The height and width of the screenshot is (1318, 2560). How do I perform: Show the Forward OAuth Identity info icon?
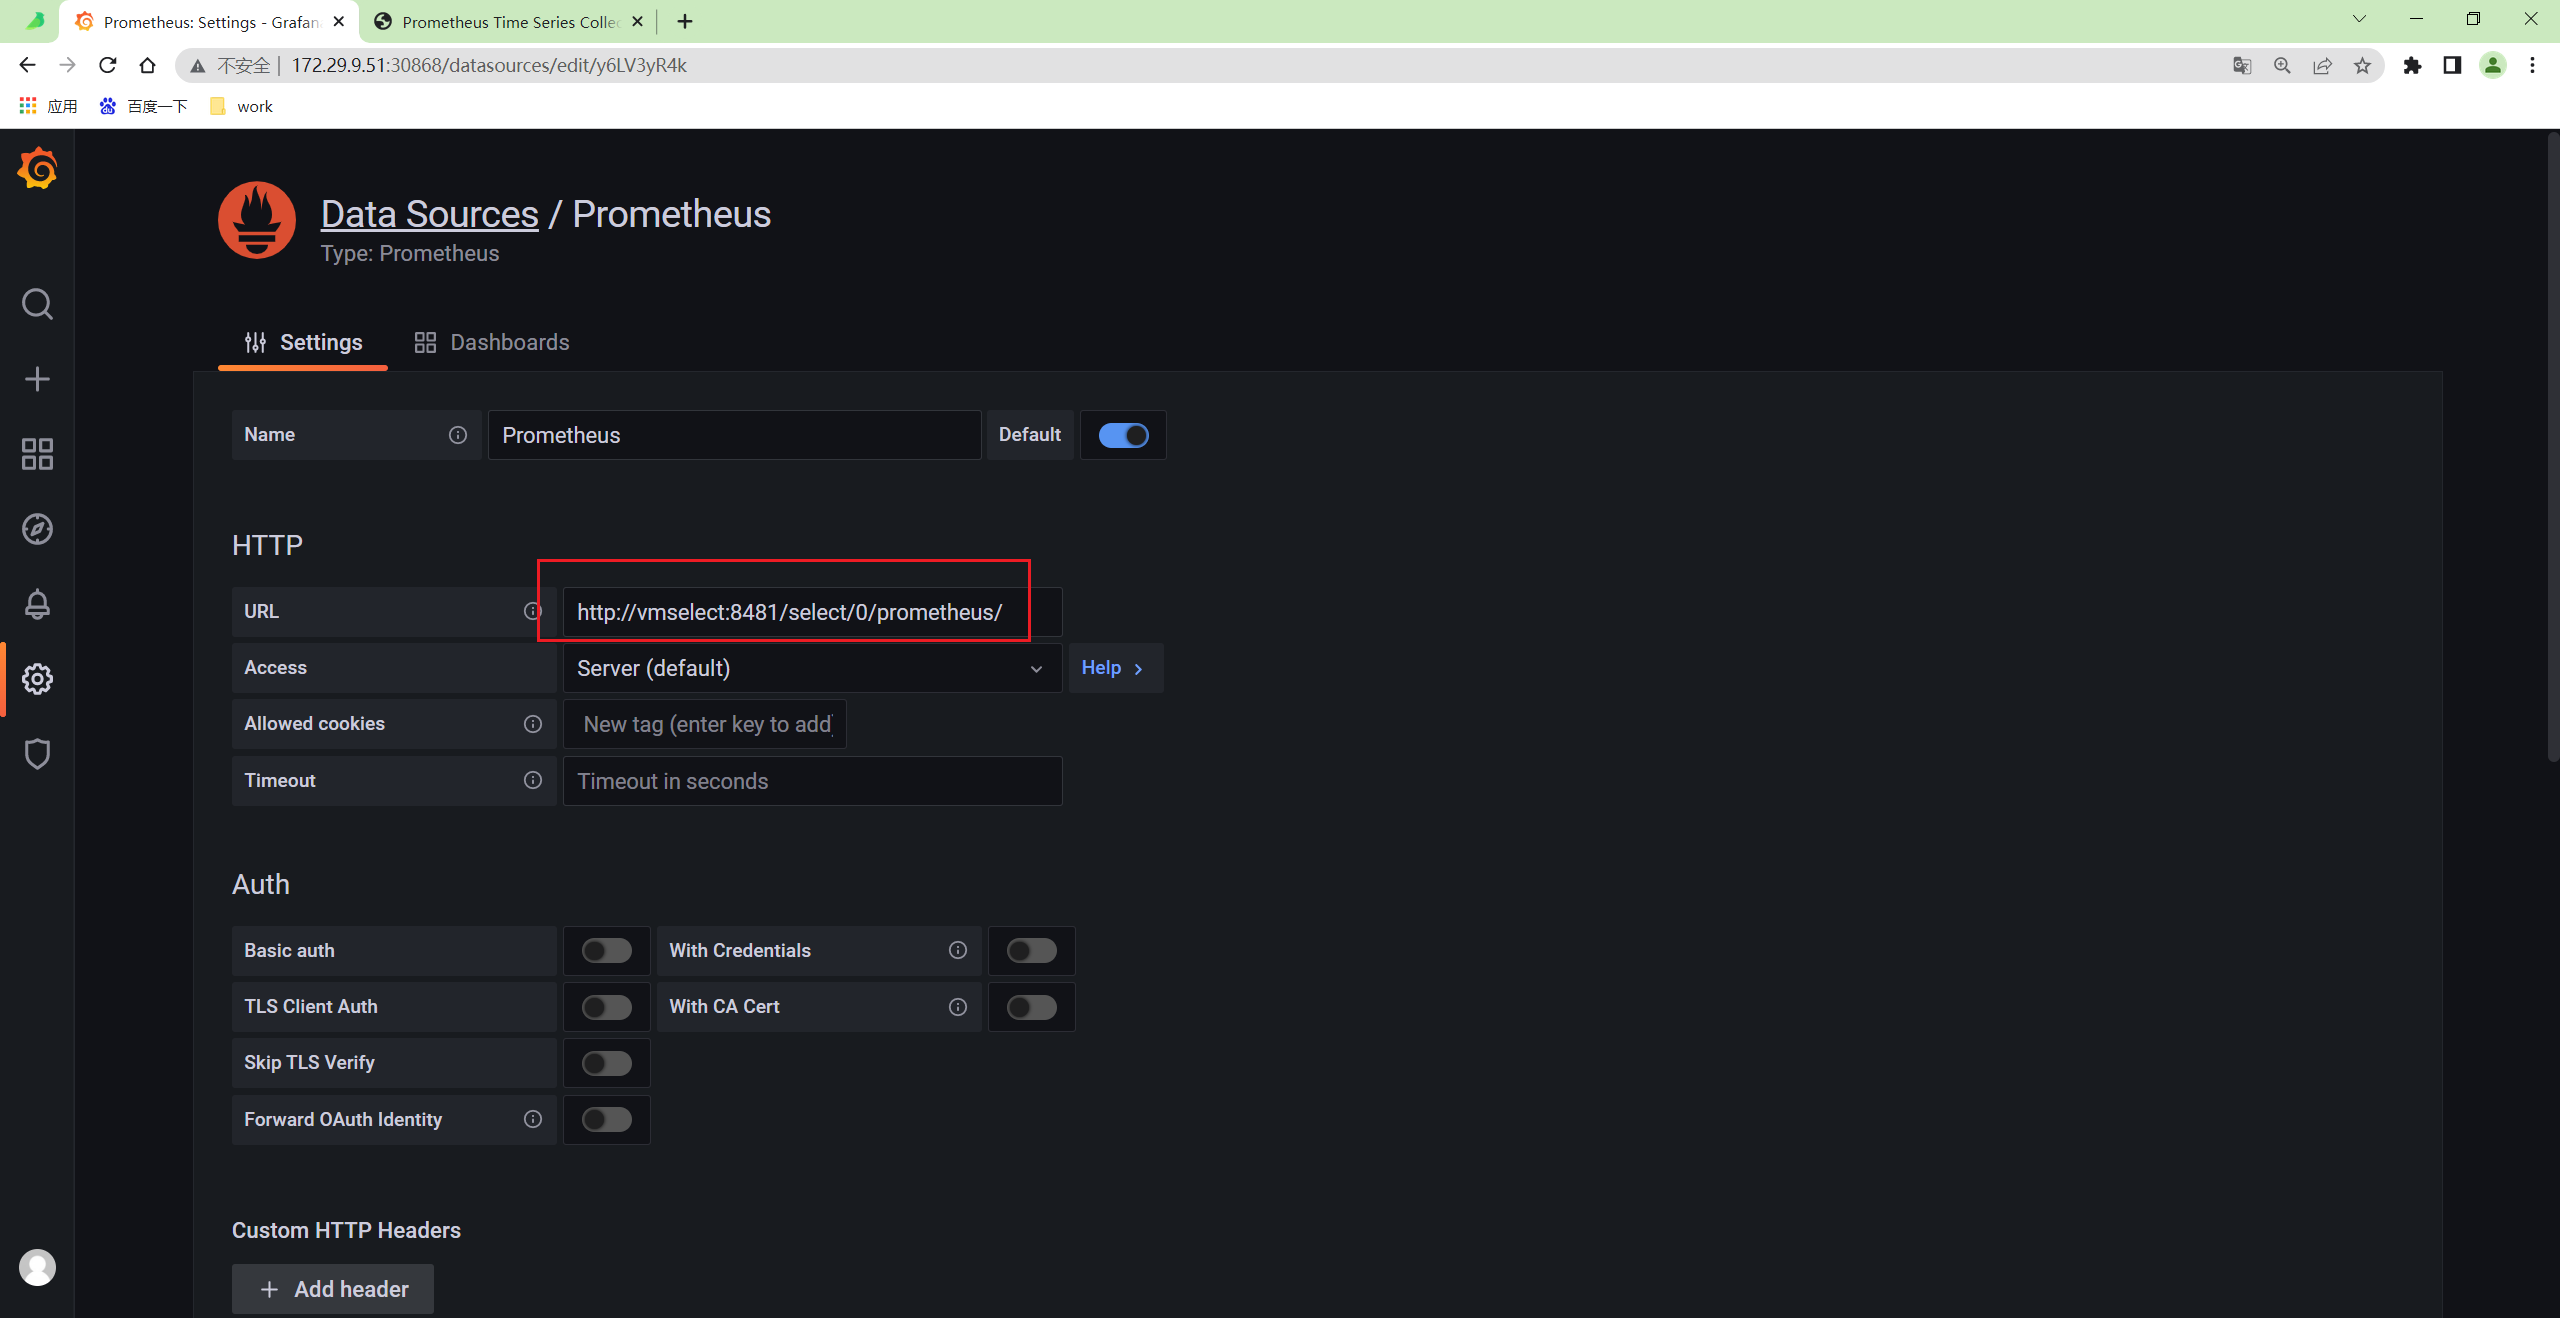(x=533, y=1119)
